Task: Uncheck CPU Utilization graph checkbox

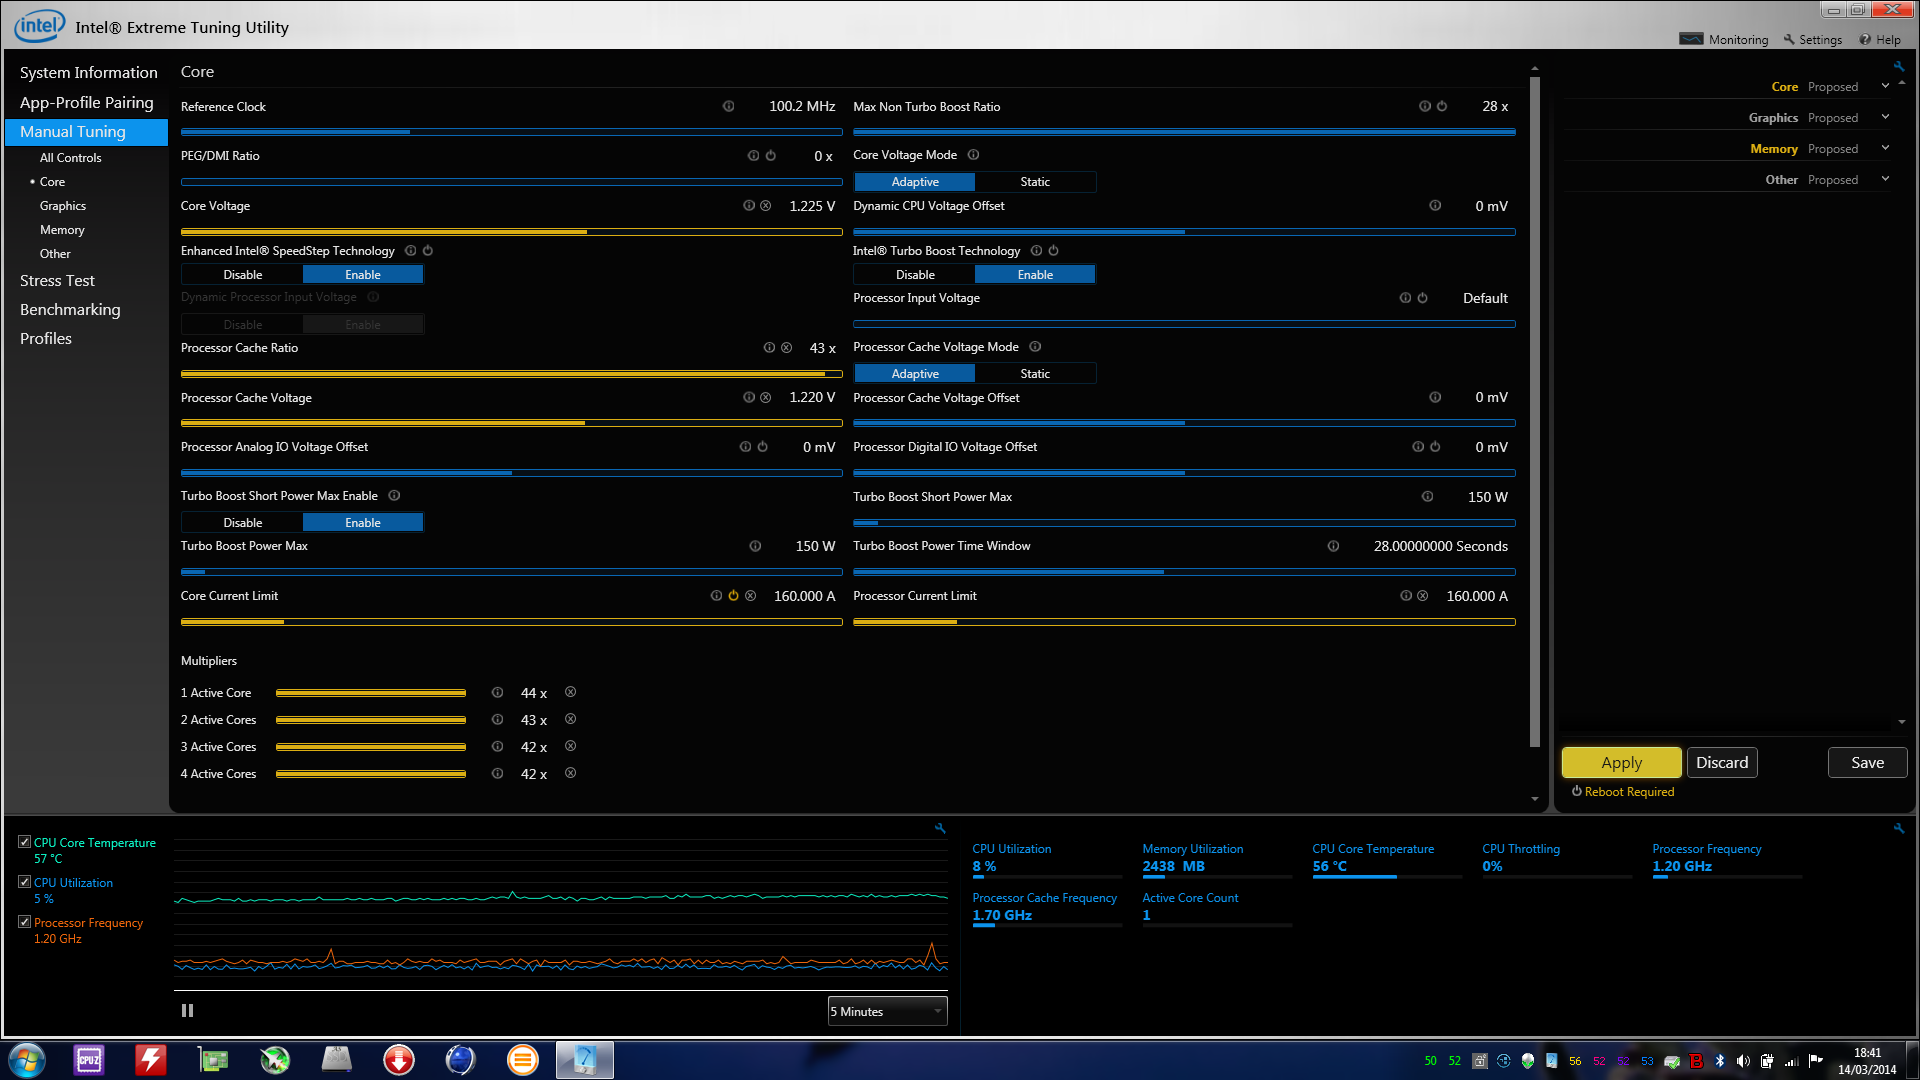Action: pos(25,882)
